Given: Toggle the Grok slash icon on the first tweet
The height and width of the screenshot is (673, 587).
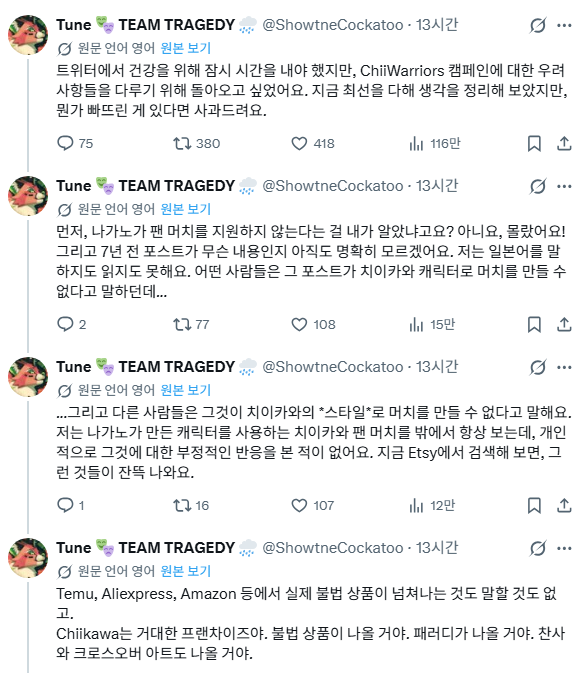Looking at the screenshot, I should tap(538, 25).
